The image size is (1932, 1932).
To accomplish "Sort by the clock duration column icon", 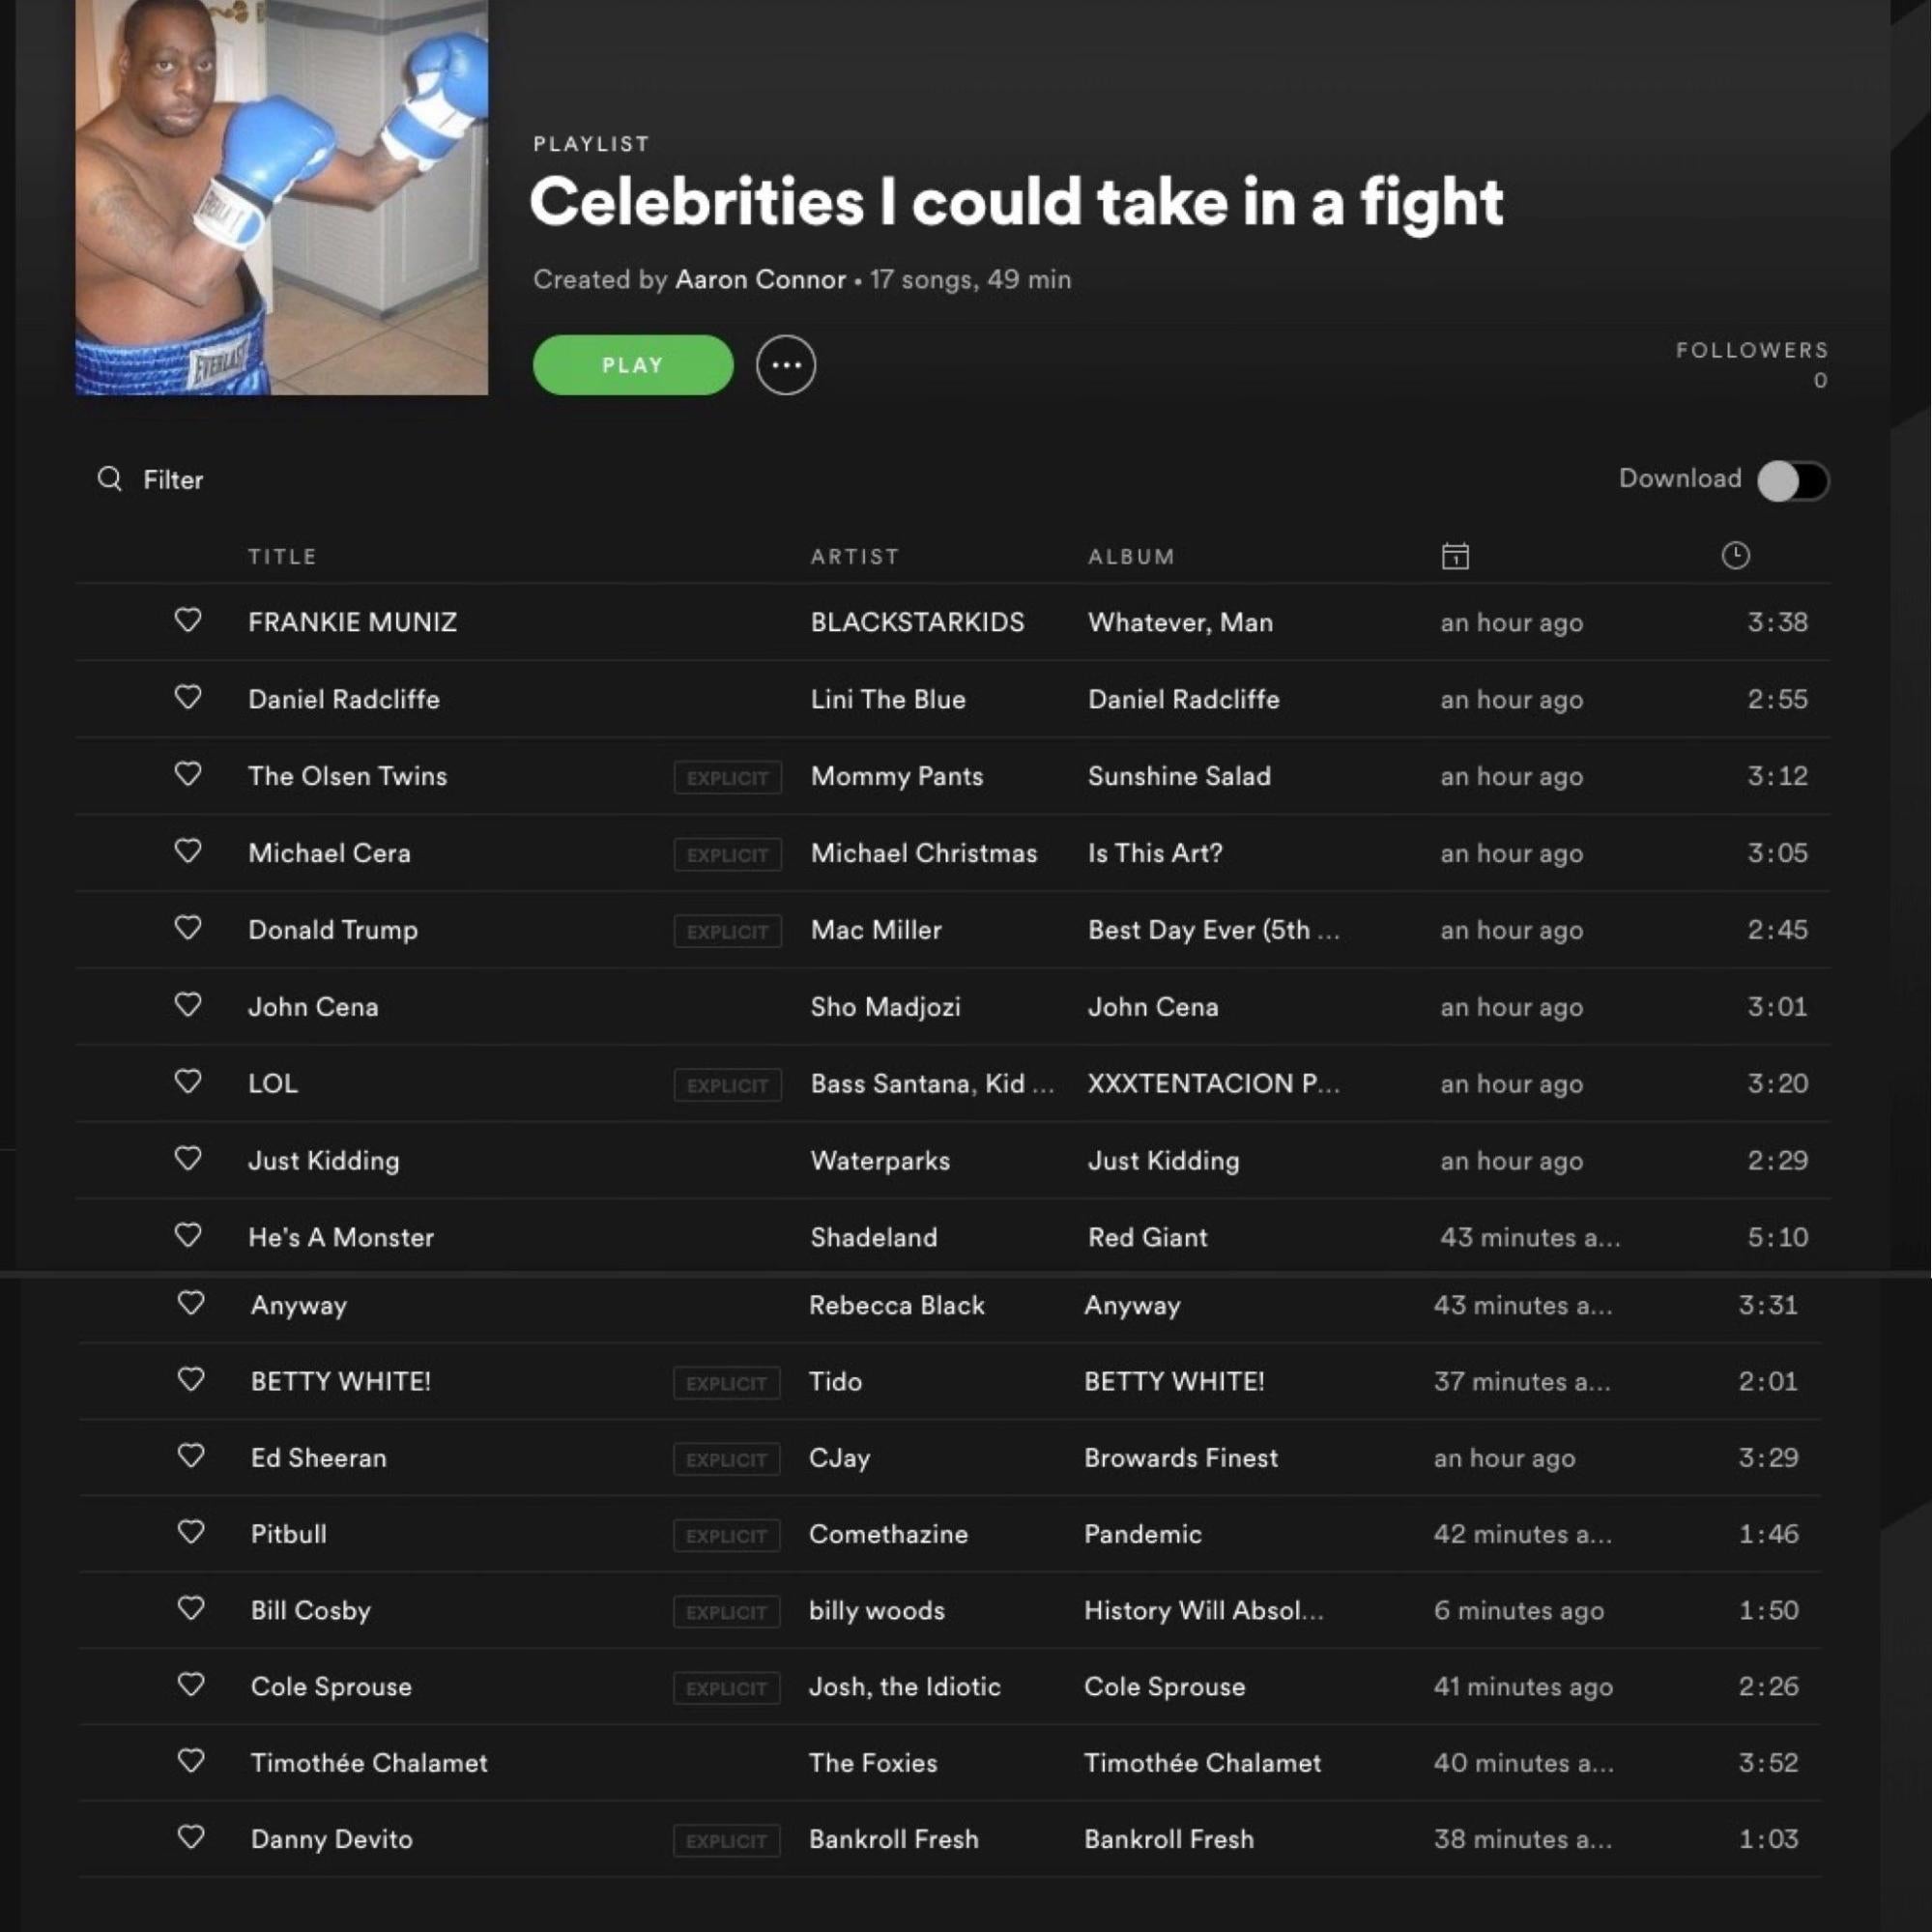I will click(1736, 556).
